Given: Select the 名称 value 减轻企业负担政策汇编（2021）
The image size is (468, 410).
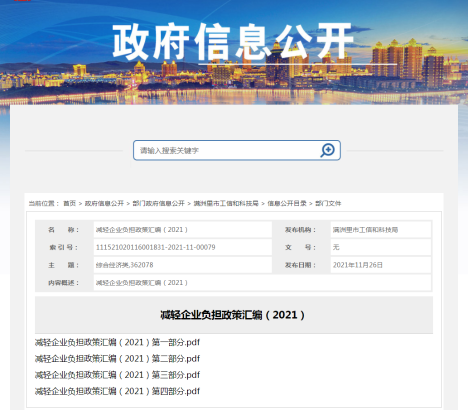Looking at the screenshot, I should 142,230.
